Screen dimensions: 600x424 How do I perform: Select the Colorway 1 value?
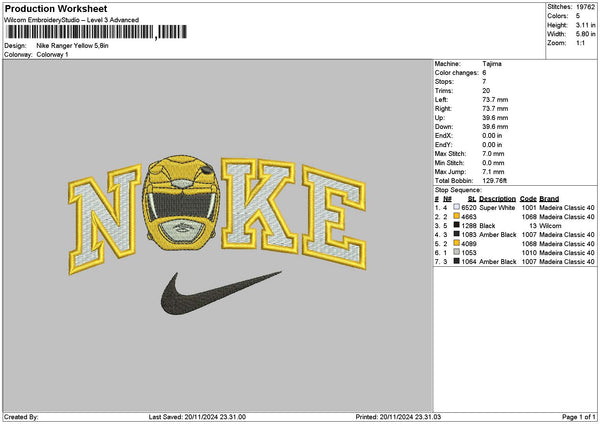coord(52,55)
